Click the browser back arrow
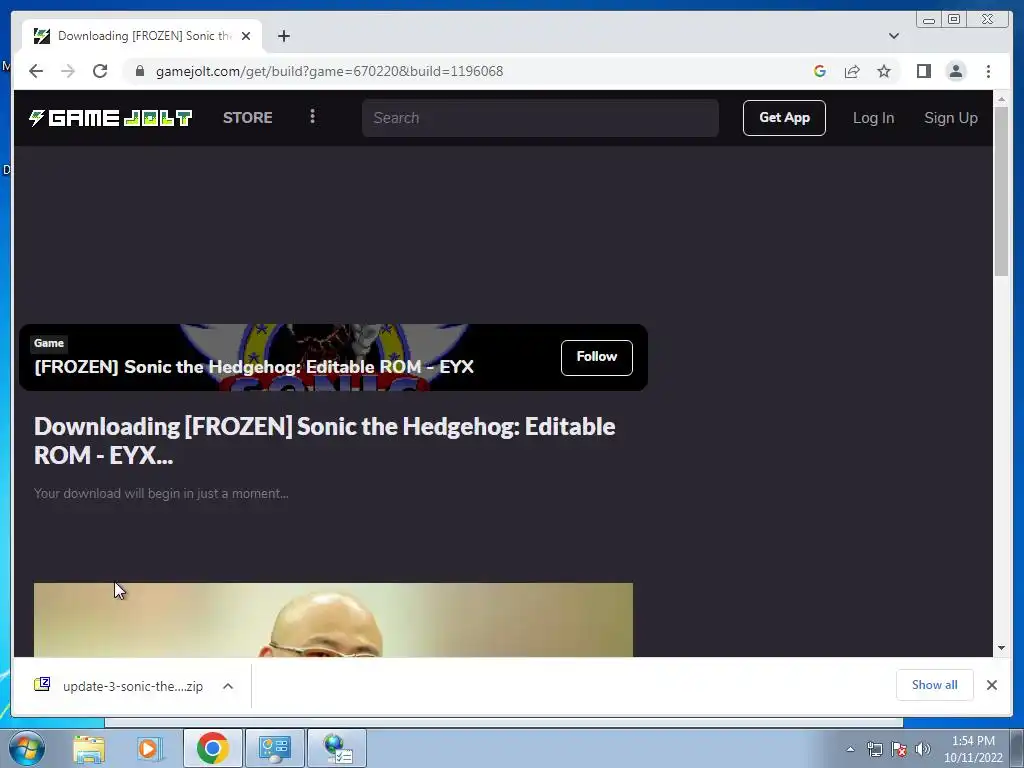The width and height of the screenshot is (1024, 768). [x=36, y=71]
